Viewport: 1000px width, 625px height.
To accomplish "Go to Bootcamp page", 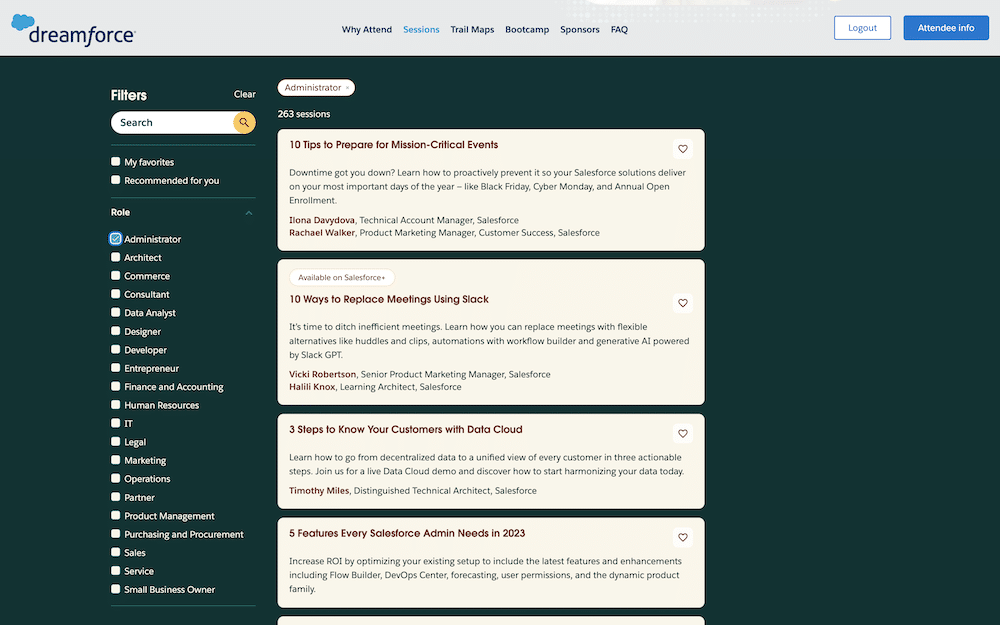I will pyautogui.click(x=527, y=29).
